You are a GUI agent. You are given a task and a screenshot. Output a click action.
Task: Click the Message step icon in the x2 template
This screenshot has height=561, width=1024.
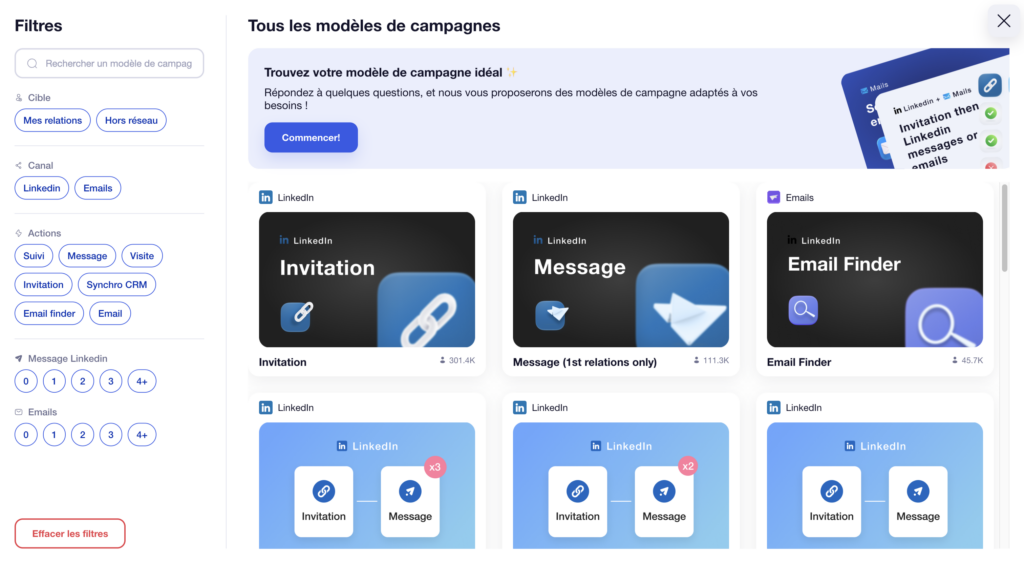tap(664, 491)
